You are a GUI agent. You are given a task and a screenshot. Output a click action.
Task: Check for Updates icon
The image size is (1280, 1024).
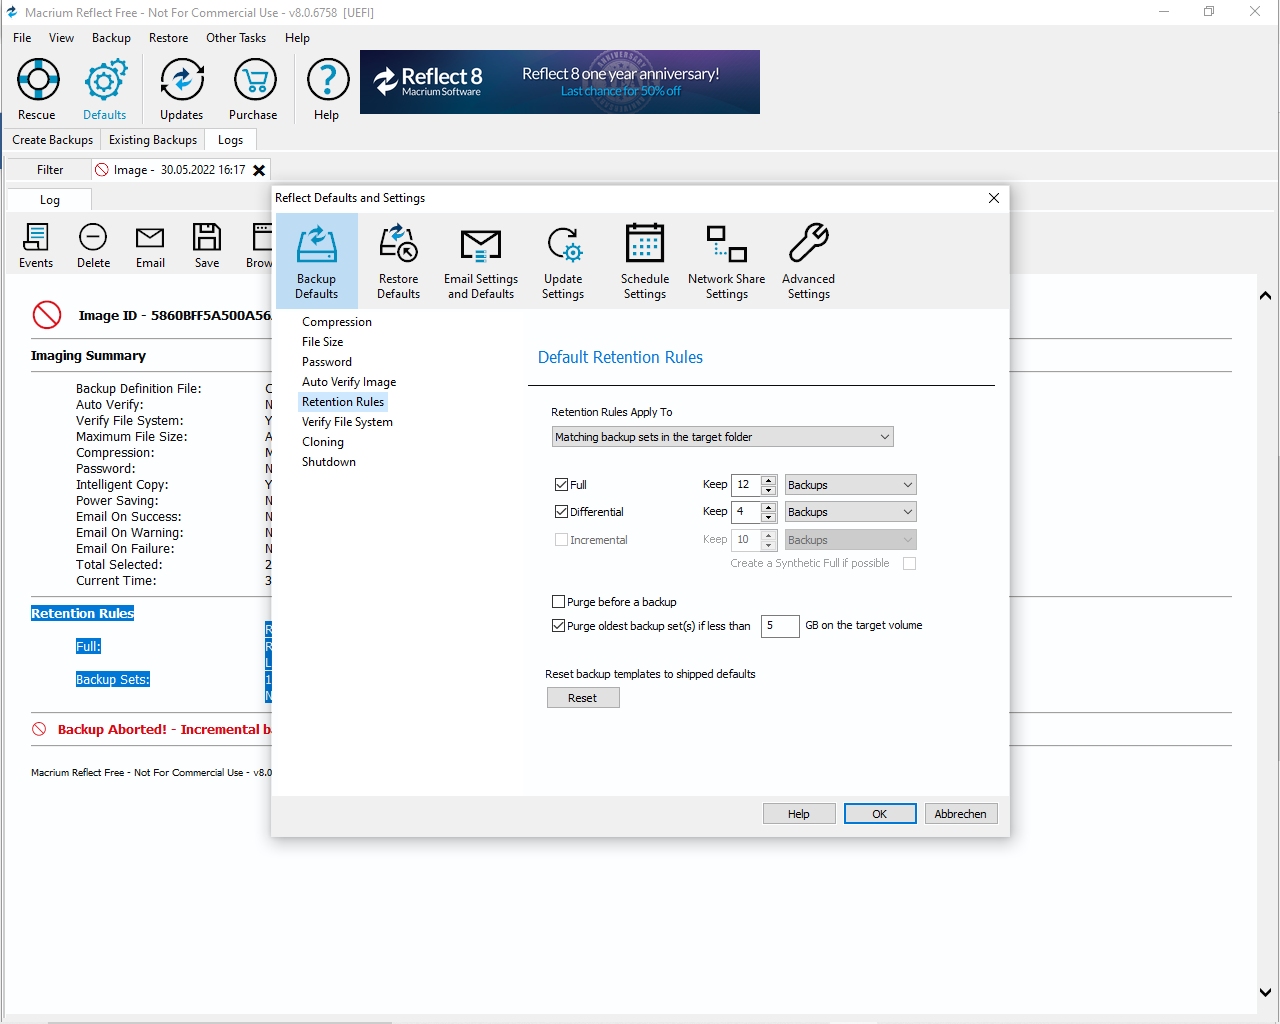coord(182,90)
